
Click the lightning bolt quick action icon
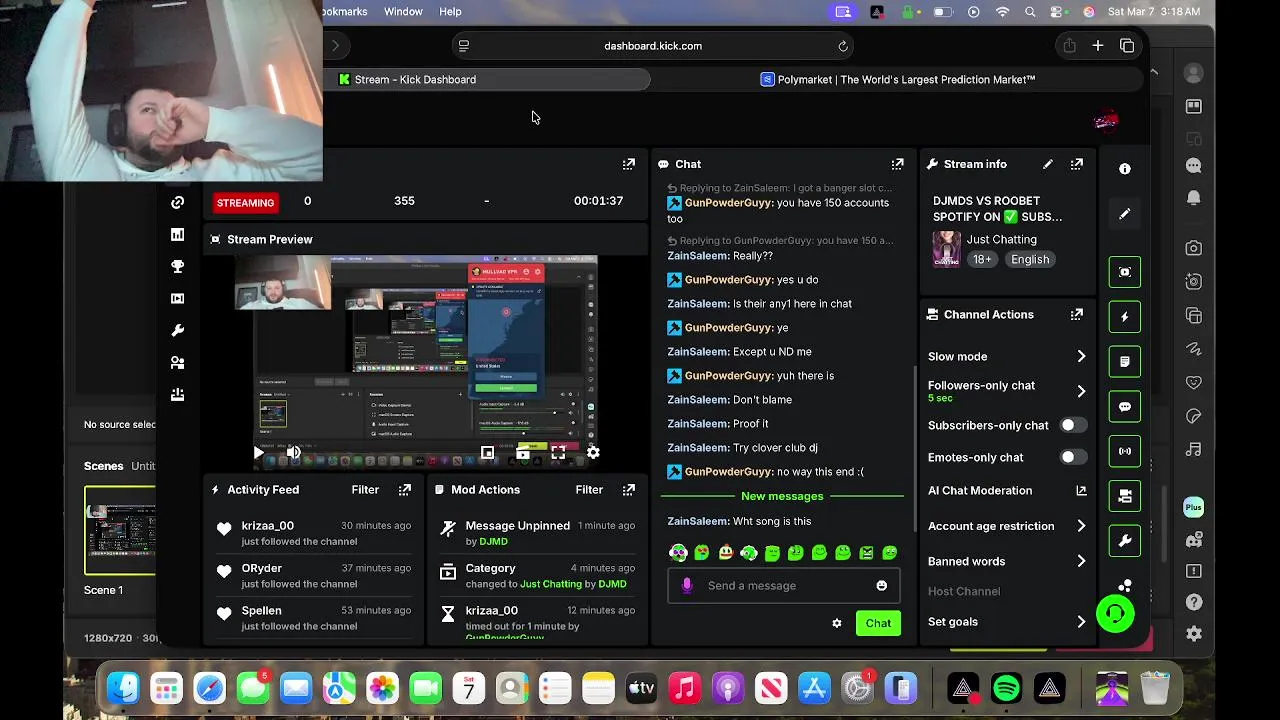coord(1124,317)
